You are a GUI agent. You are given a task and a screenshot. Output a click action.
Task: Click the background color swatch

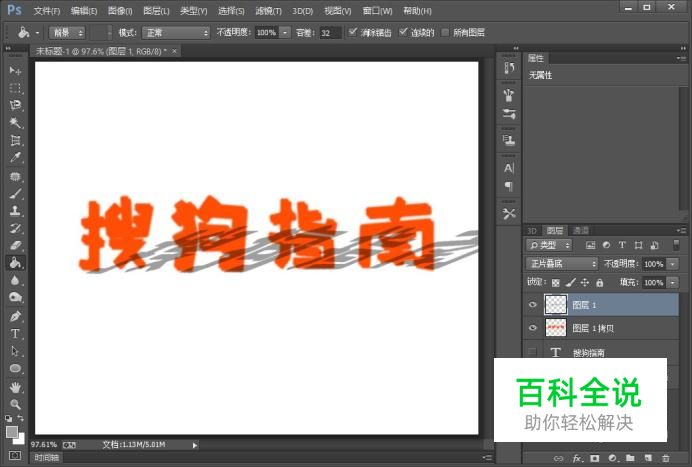20,439
